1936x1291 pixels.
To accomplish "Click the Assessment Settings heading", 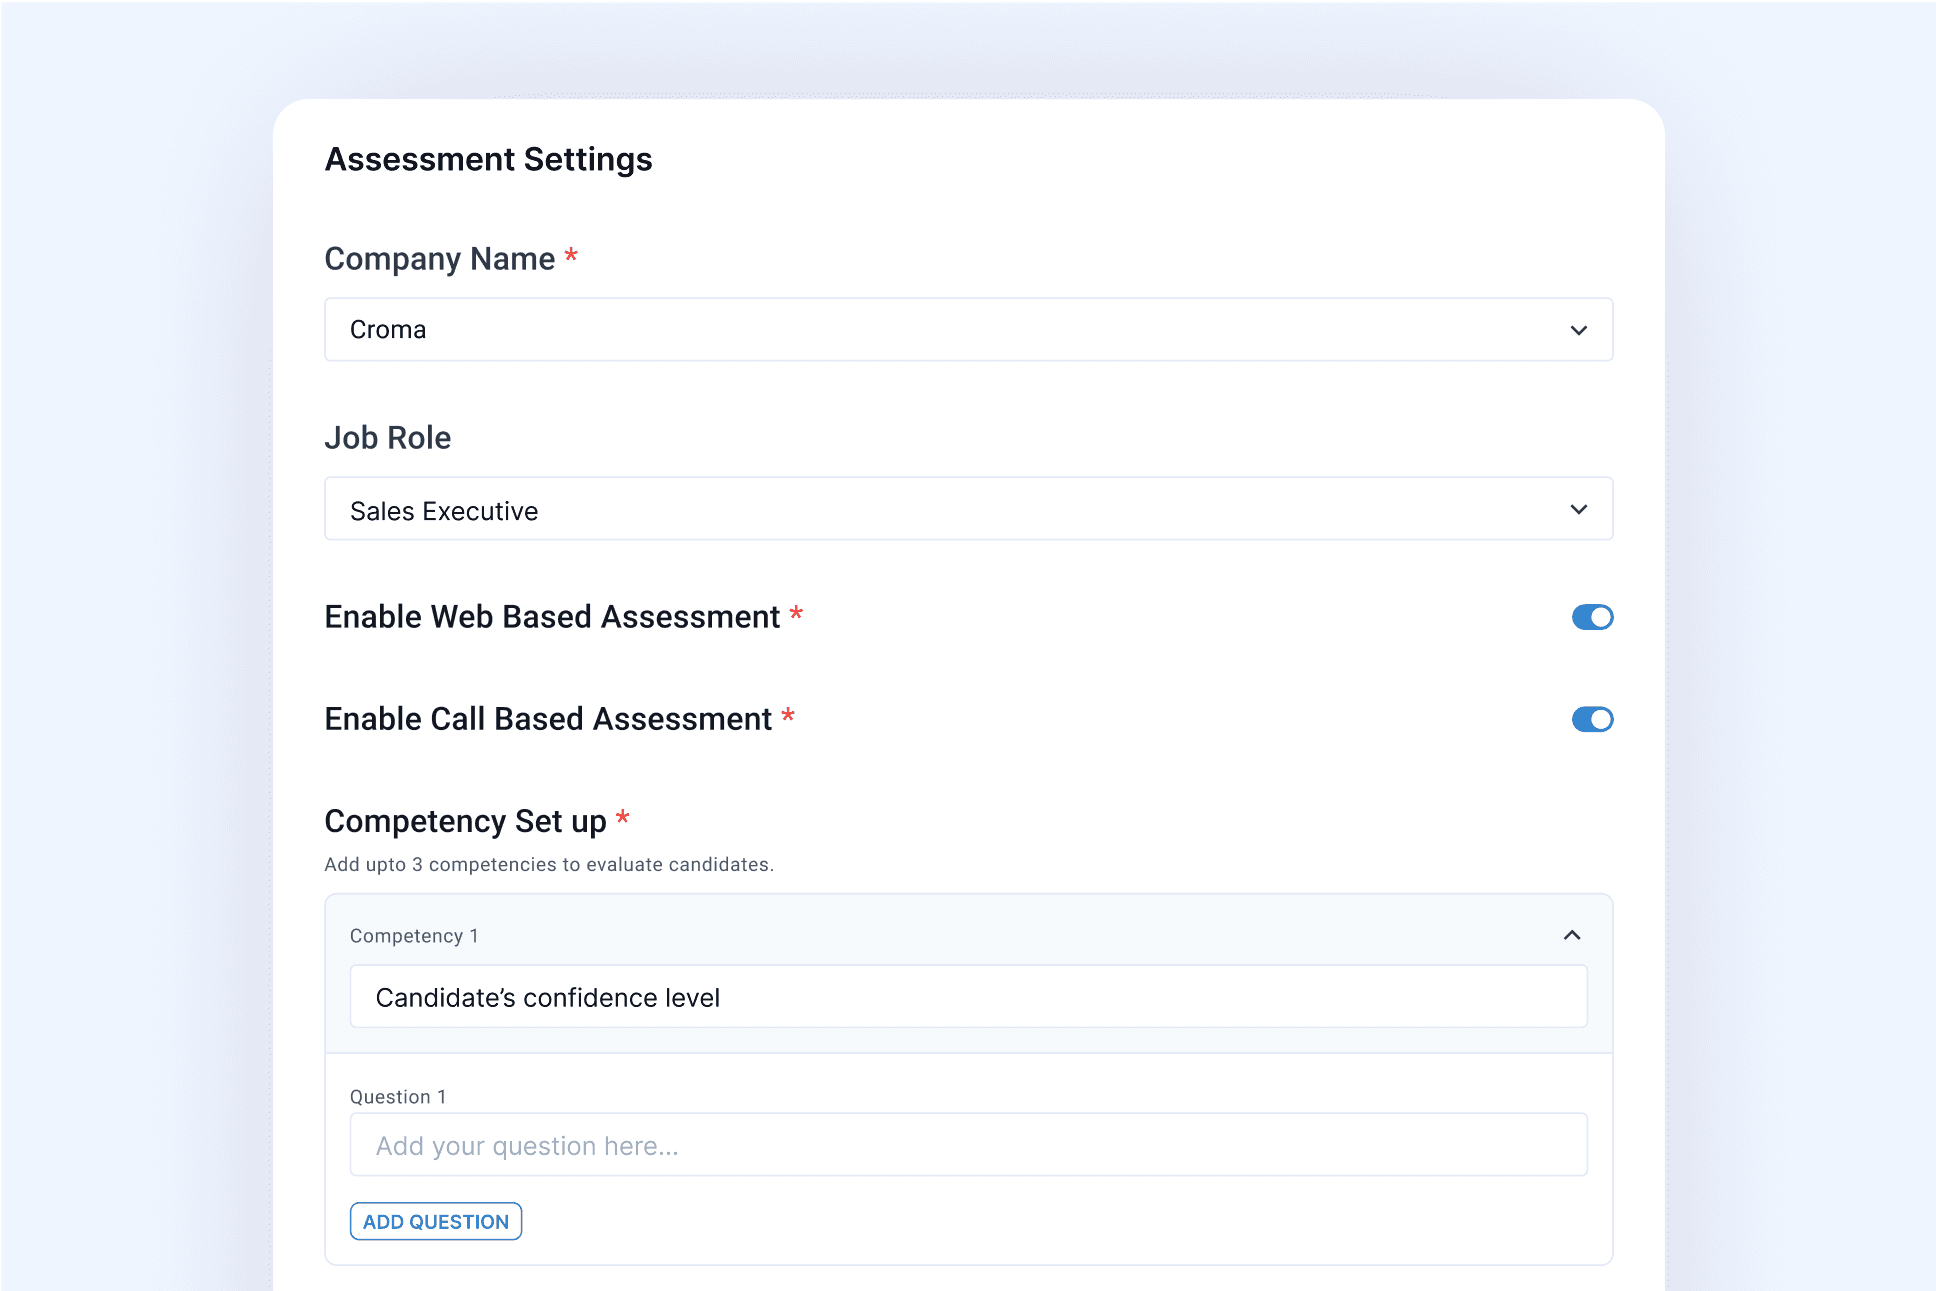I will (x=488, y=159).
